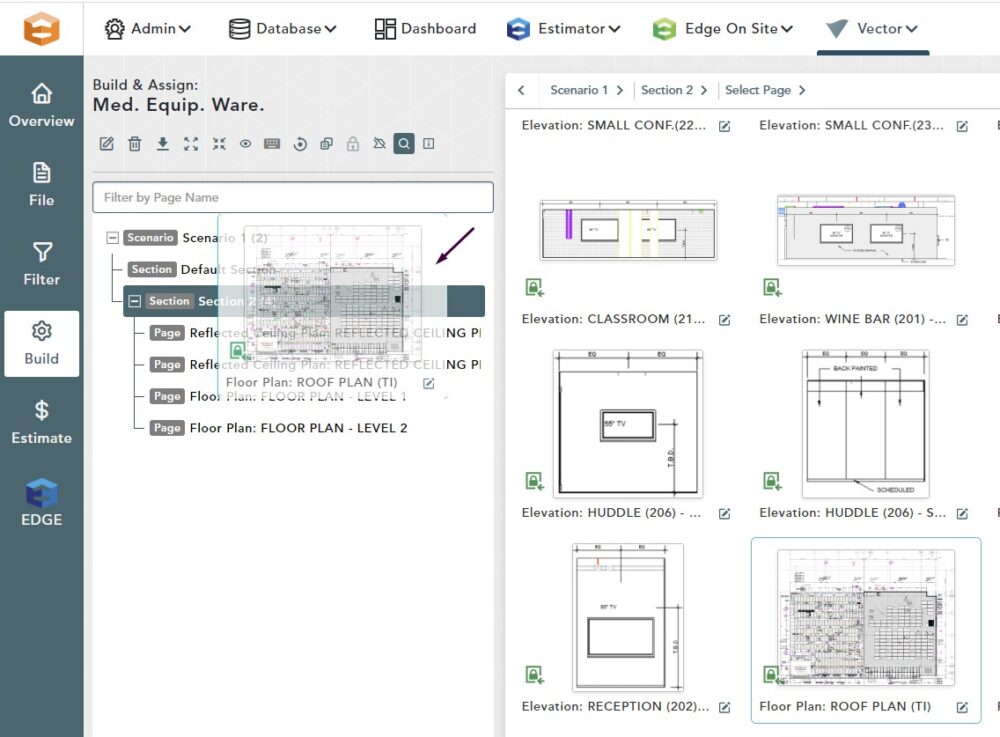1000x737 pixels.
Task: Open the edit icon beside Elevation: CLASSROOM
Action: click(x=725, y=320)
